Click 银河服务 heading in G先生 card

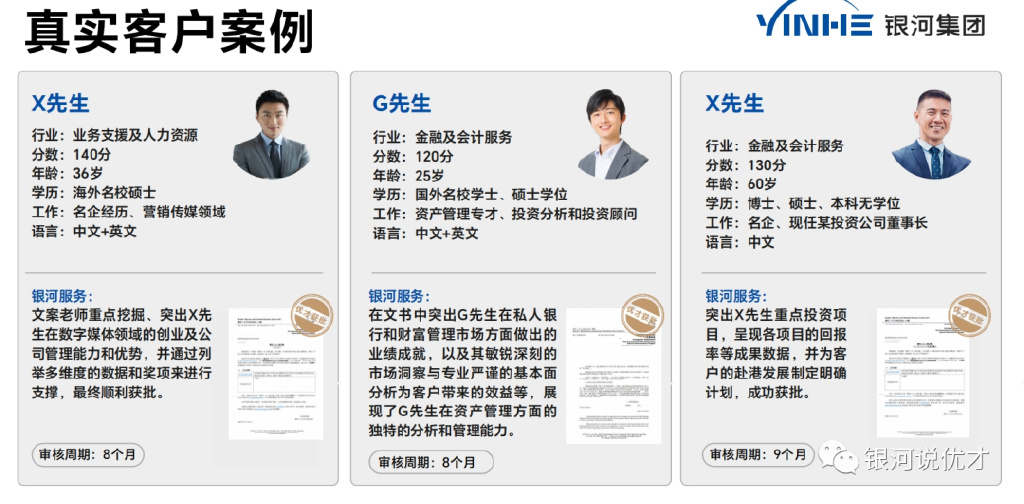click(400, 296)
